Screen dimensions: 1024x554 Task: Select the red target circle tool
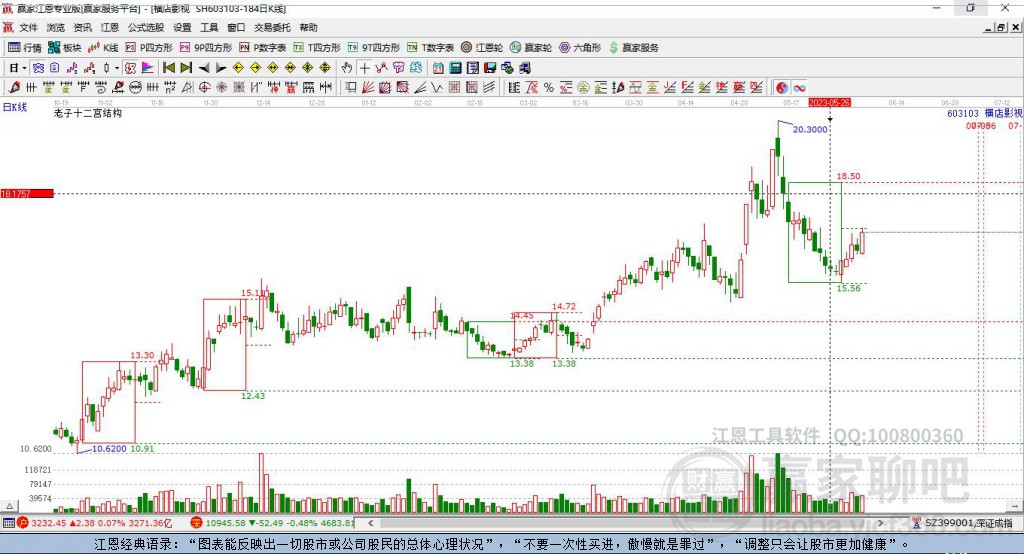point(204,88)
